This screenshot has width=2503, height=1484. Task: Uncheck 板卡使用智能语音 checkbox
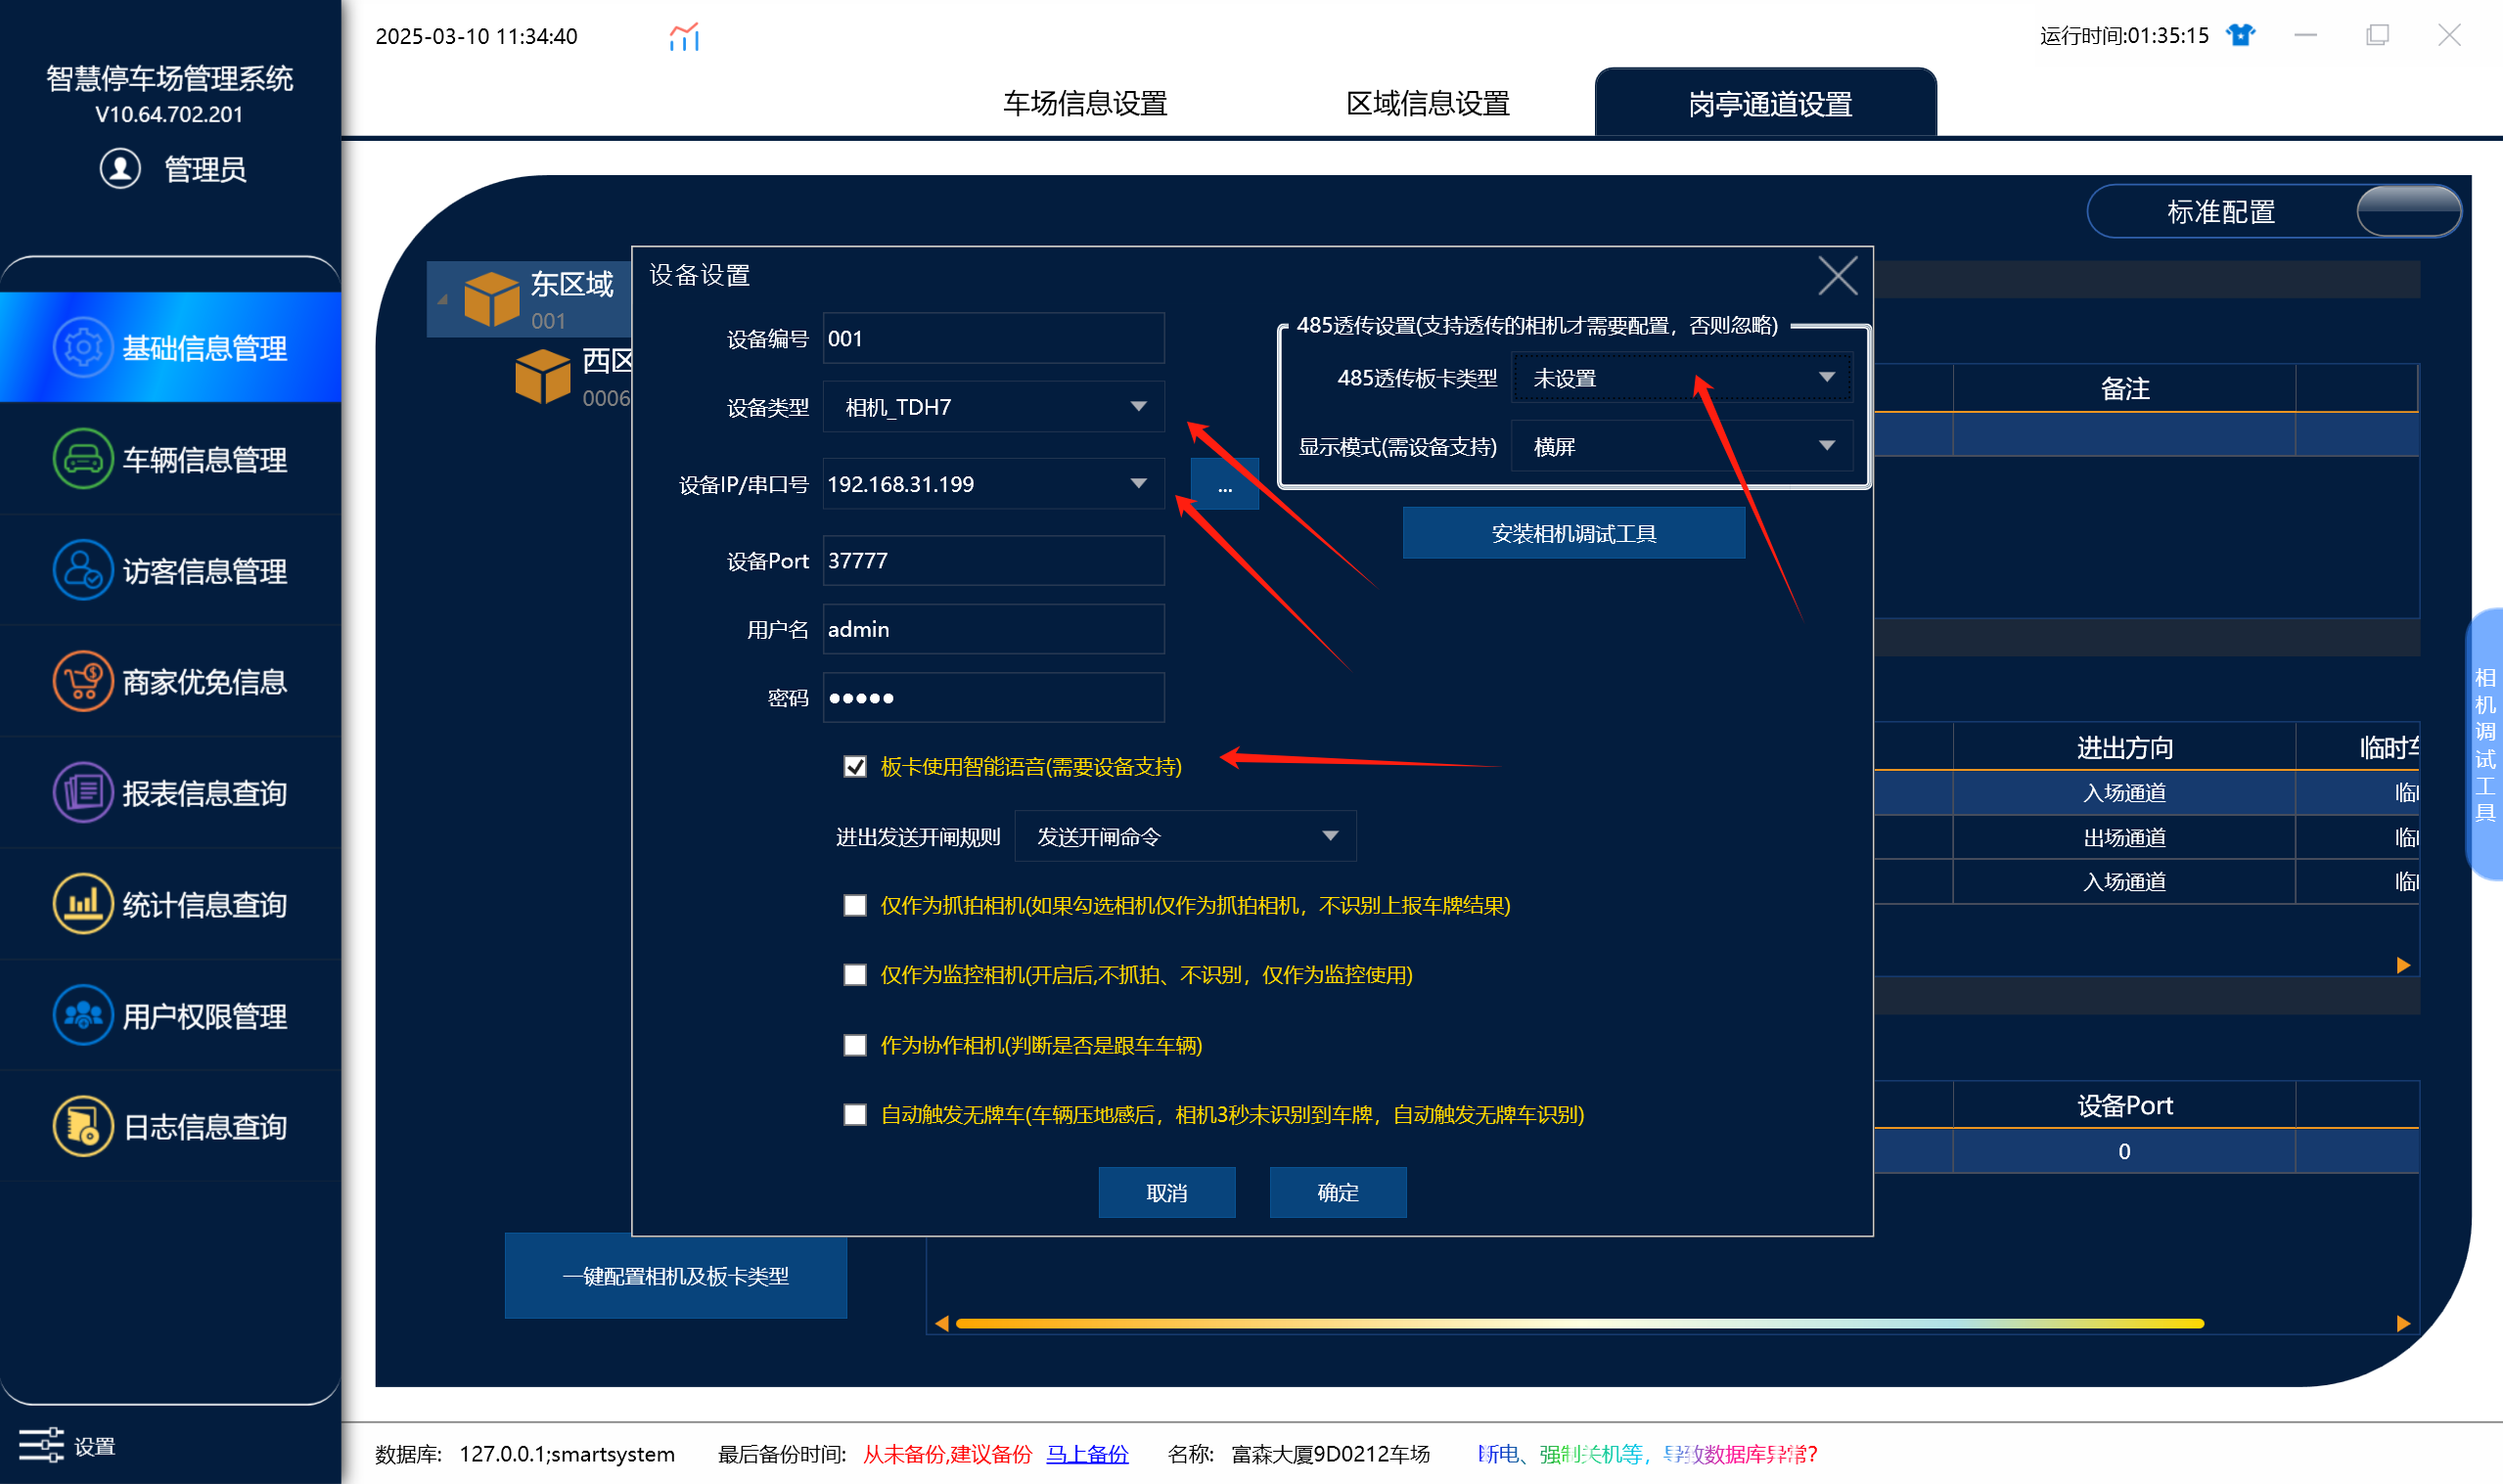(855, 767)
